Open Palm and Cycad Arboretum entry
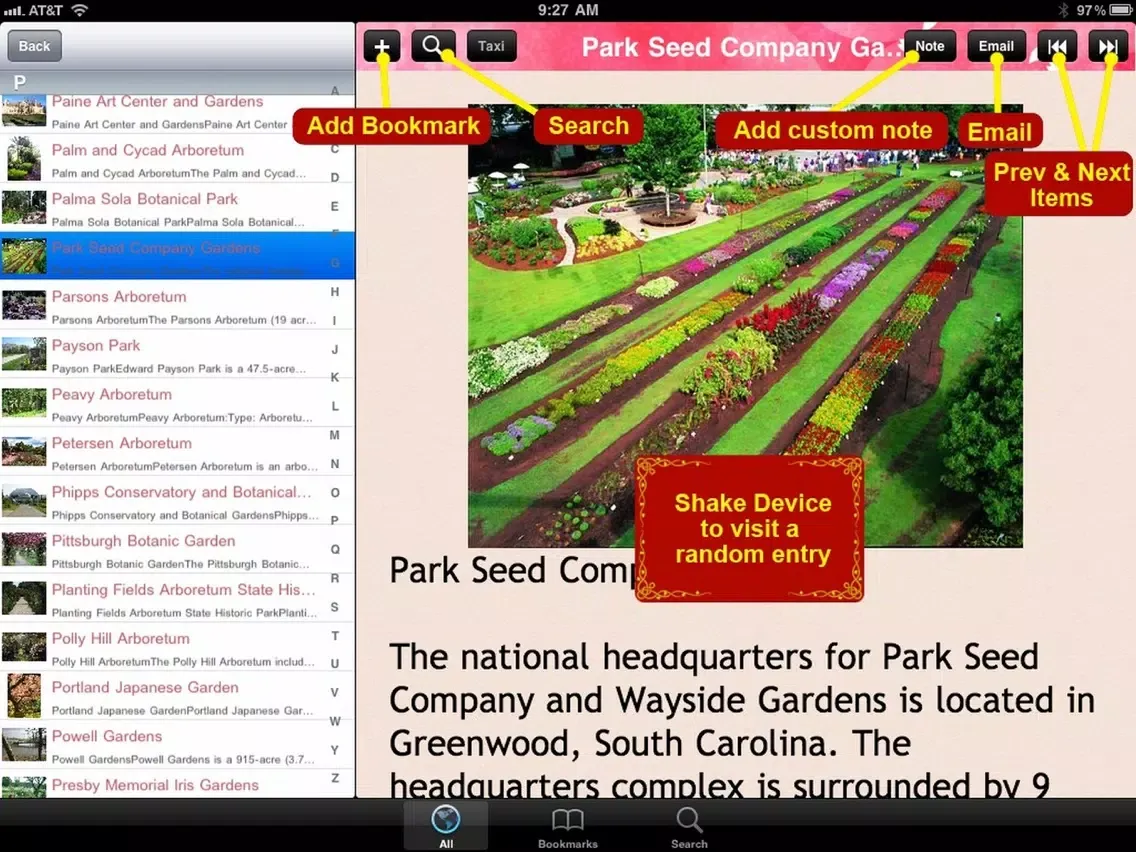 click(178, 158)
